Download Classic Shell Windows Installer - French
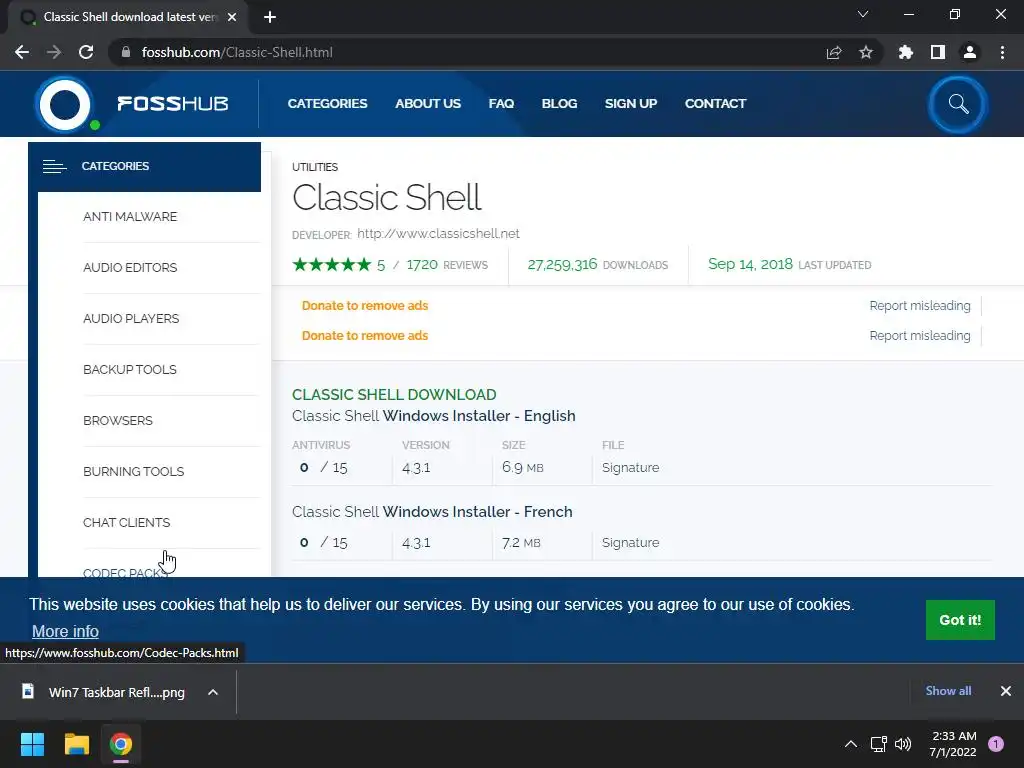1024x768 pixels. 432,512
